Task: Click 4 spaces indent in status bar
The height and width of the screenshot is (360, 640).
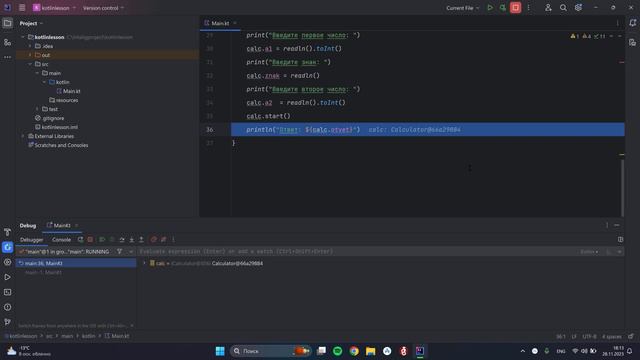Action: pyautogui.click(x=612, y=336)
